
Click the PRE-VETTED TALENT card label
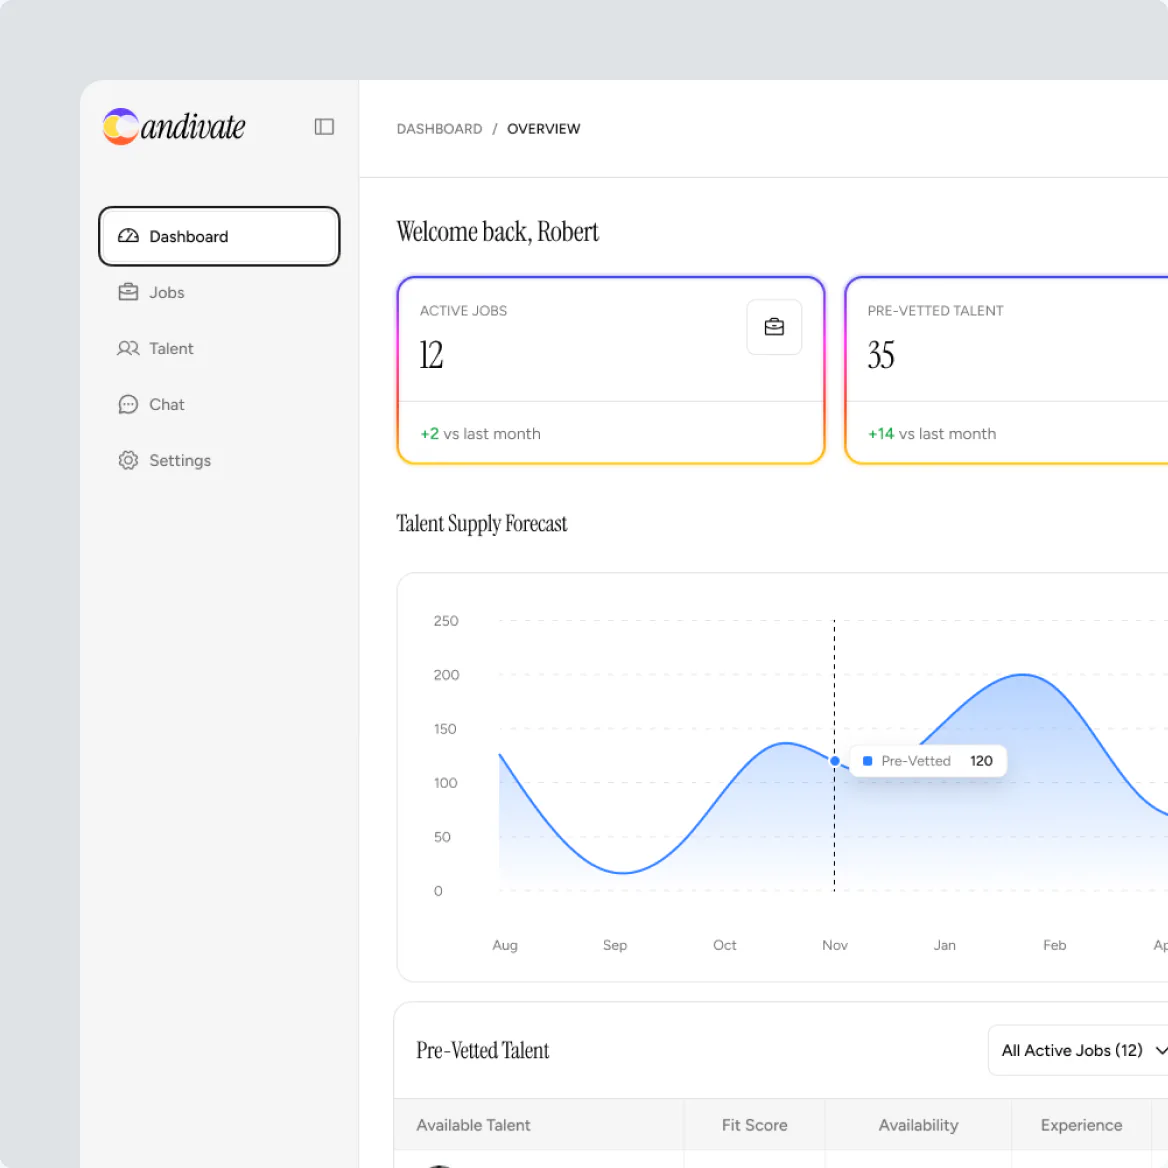pos(935,311)
